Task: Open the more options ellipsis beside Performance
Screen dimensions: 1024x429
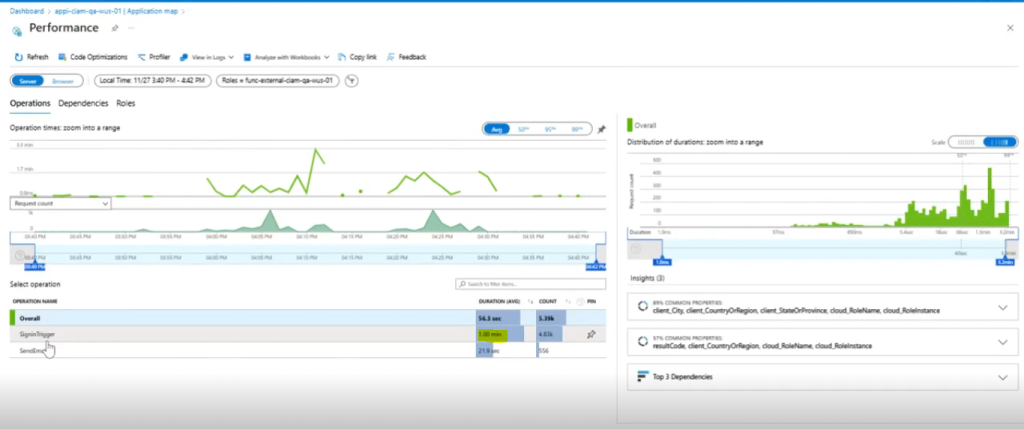Action: [131, 28]
